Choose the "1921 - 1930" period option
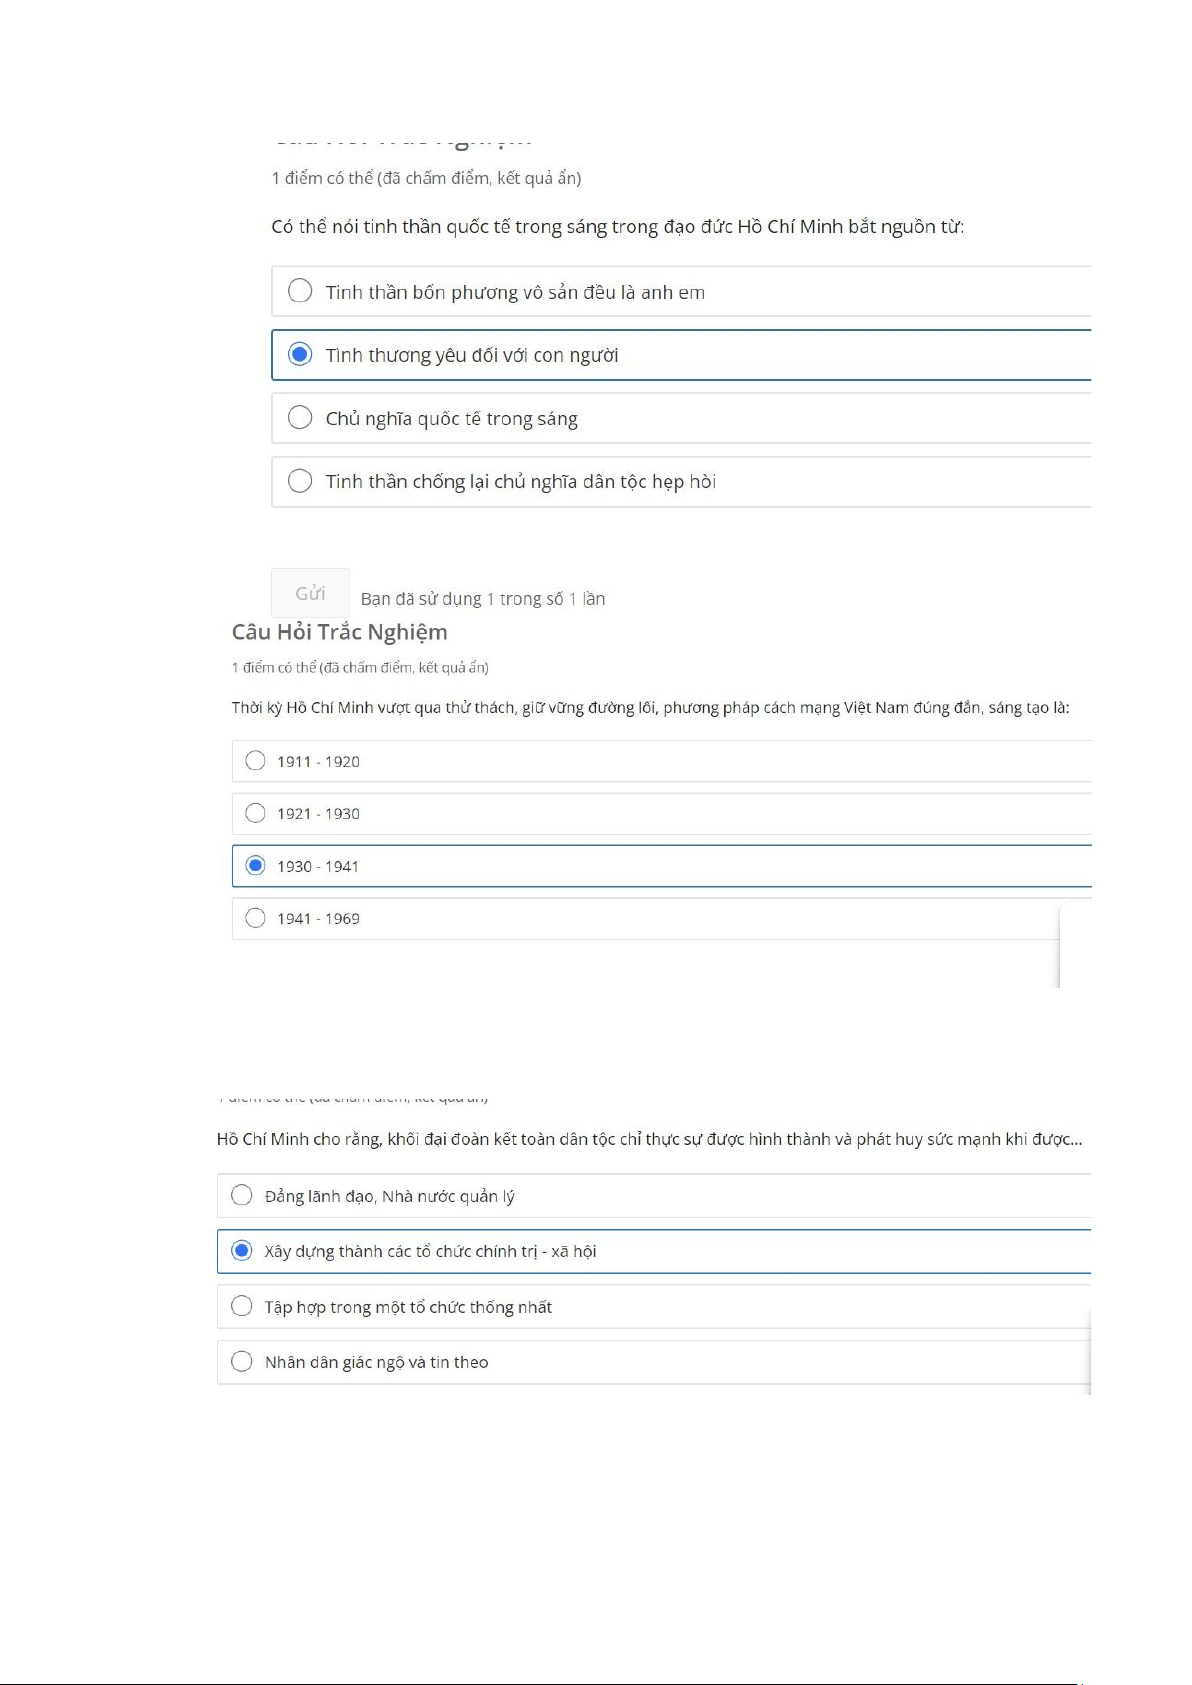The image size is (1192, 1685). tap(256, 813)
